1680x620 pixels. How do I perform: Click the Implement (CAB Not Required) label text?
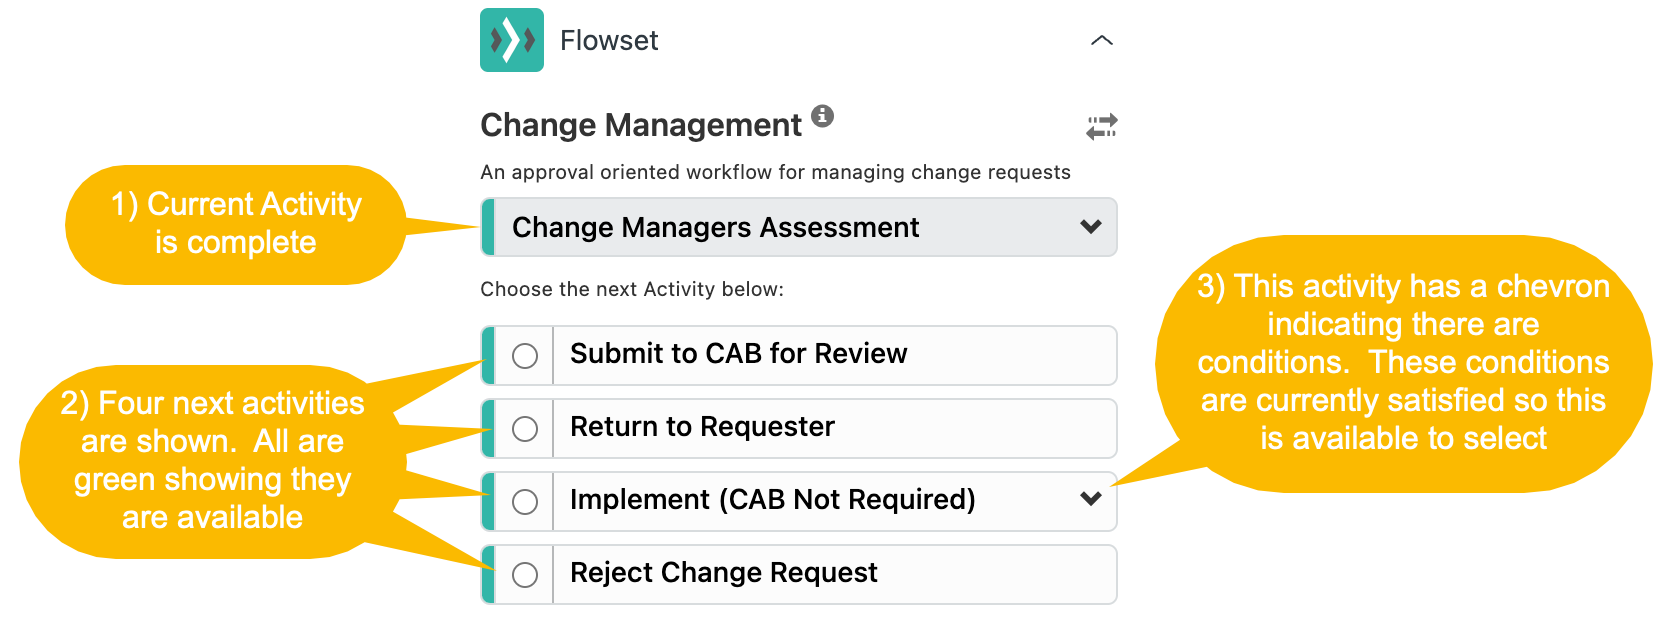772,500
